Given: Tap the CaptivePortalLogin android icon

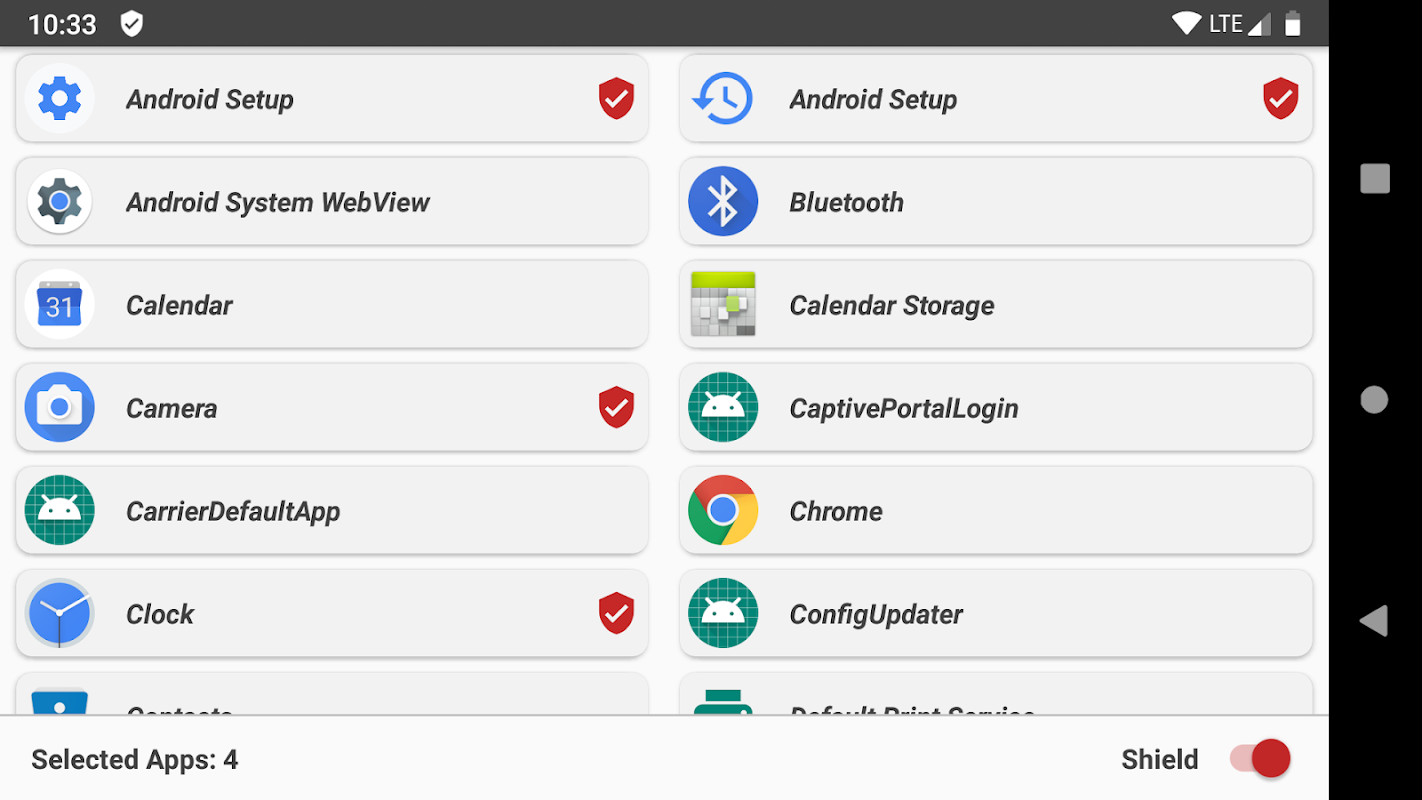Looking at the screenshot, I should pyautogui.click(x=722, y=408).
